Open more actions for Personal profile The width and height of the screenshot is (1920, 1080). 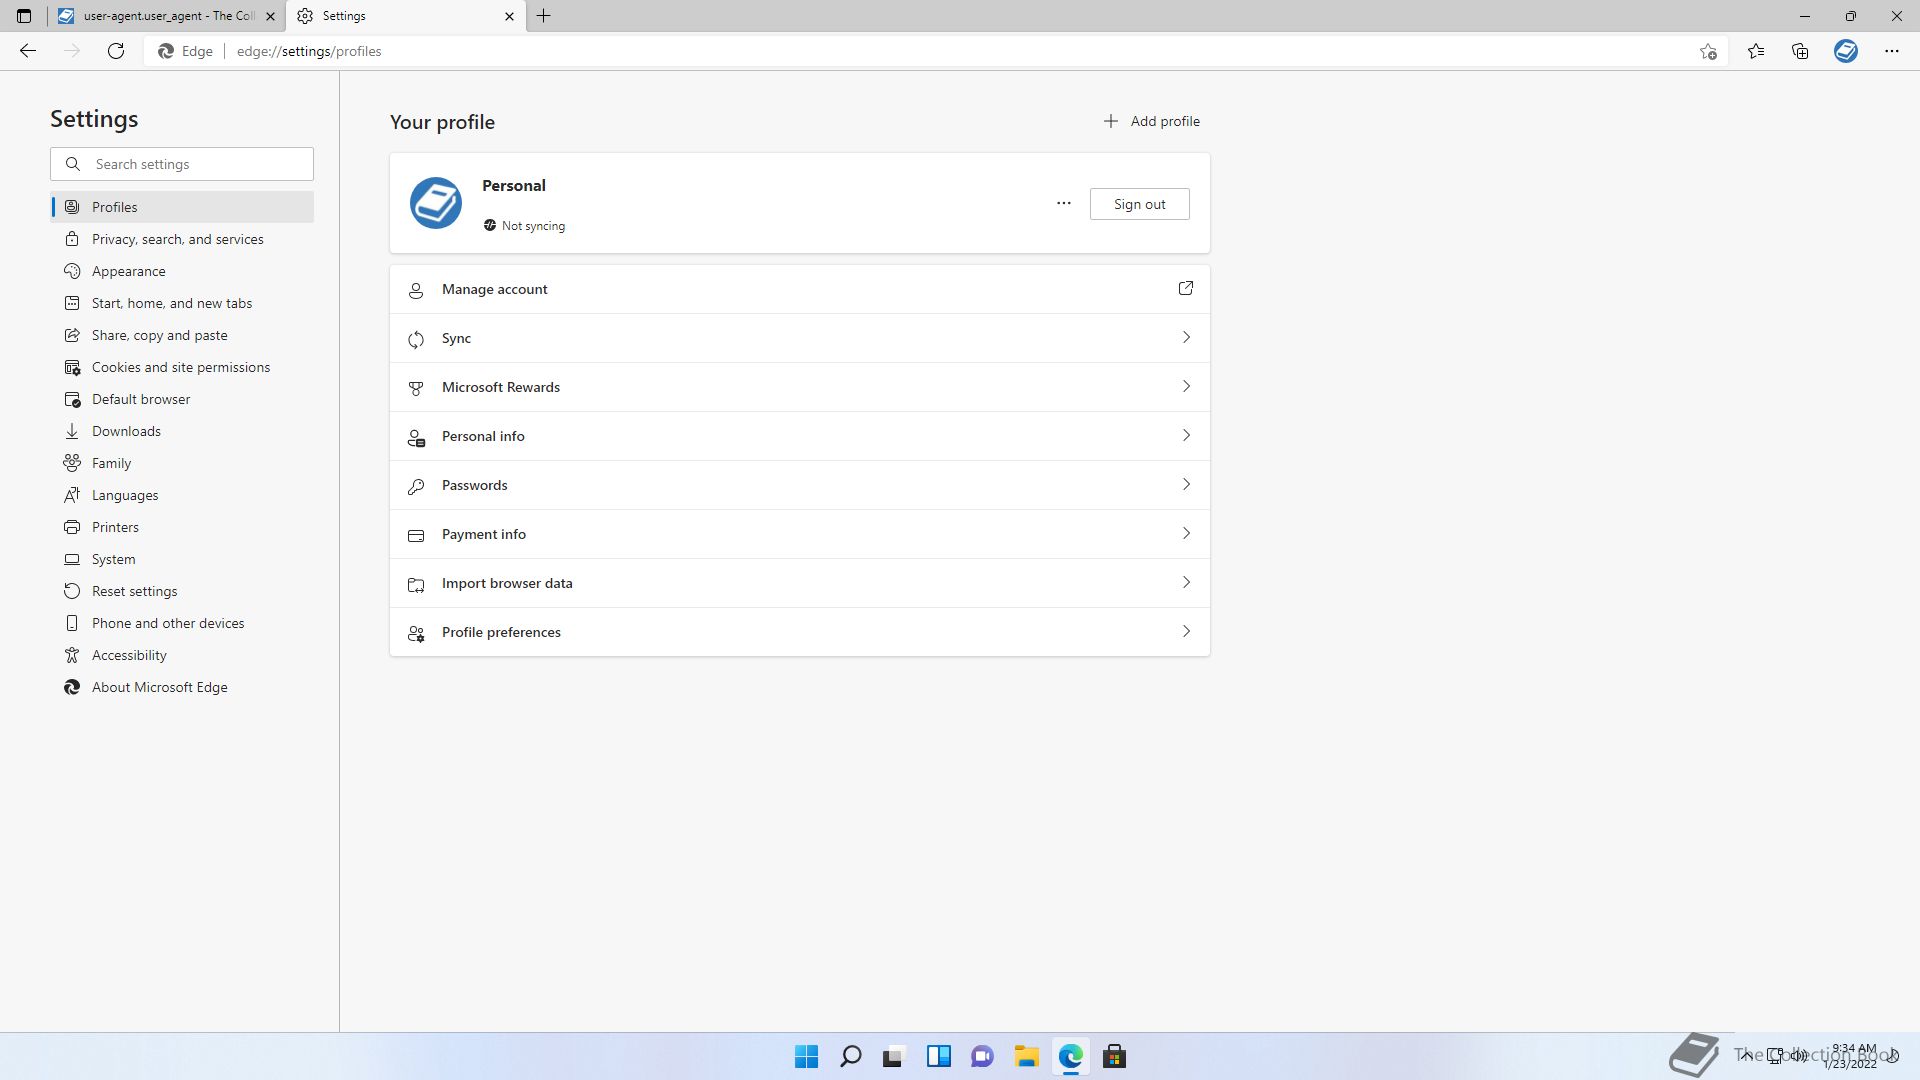coord(1064,203)
